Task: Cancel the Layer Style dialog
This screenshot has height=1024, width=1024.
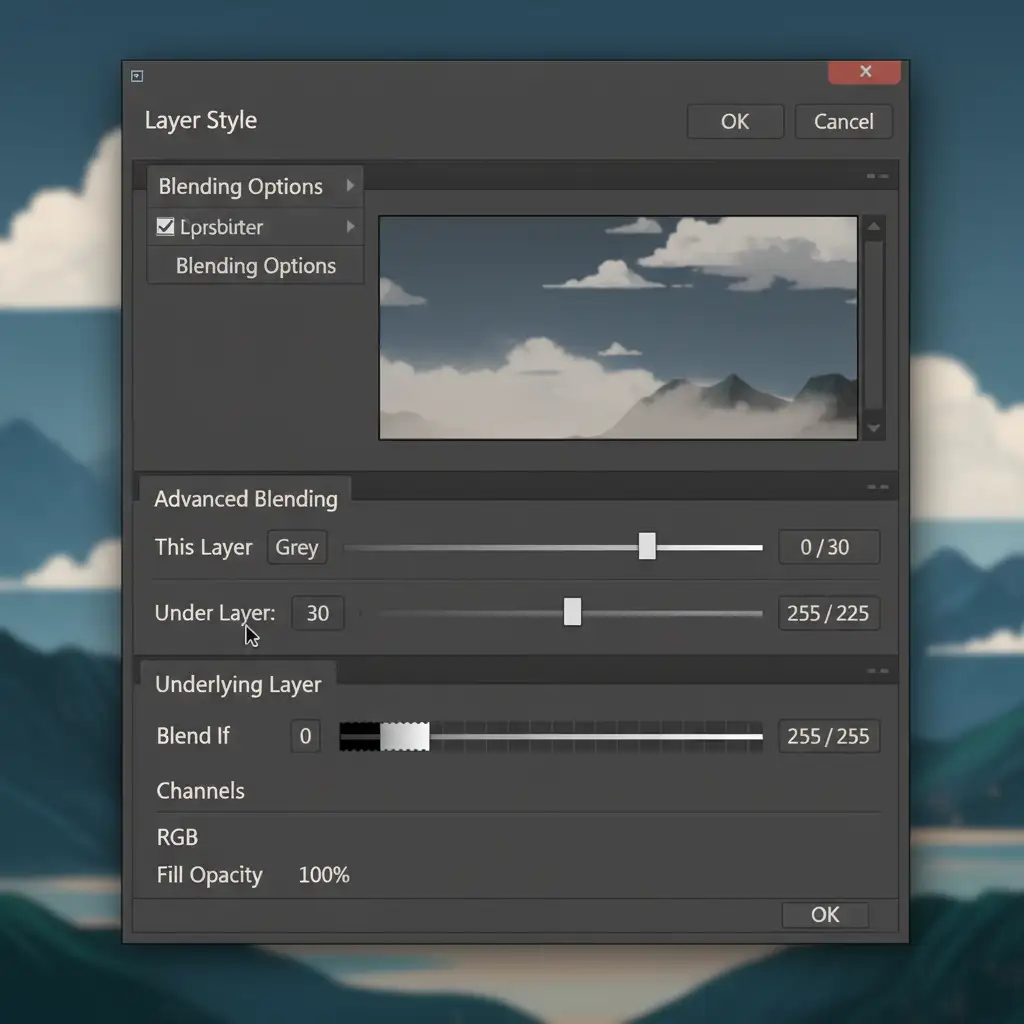Action: [843, 121]
